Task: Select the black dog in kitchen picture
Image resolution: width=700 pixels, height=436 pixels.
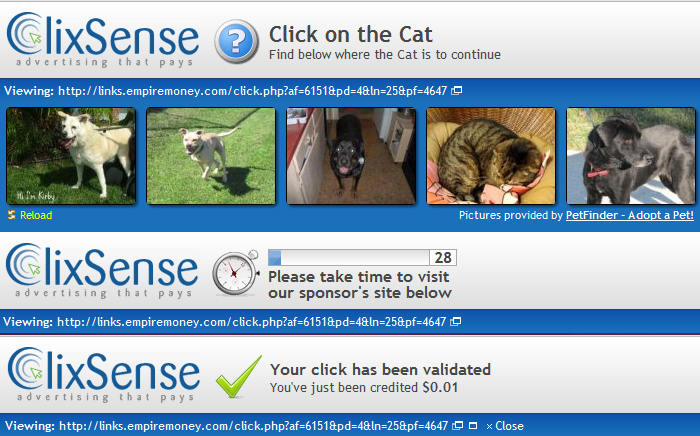Action: 351,156
